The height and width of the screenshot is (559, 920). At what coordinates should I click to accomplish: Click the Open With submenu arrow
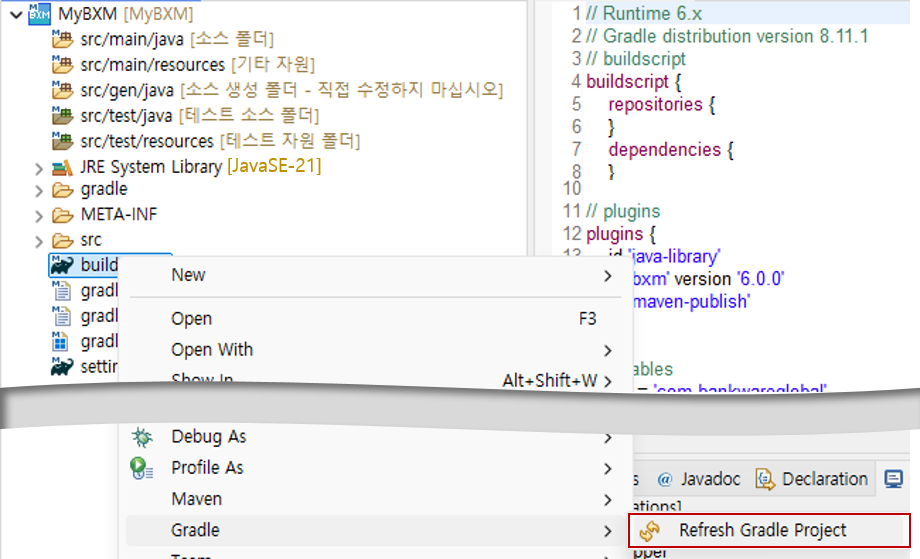coord(608,351)
